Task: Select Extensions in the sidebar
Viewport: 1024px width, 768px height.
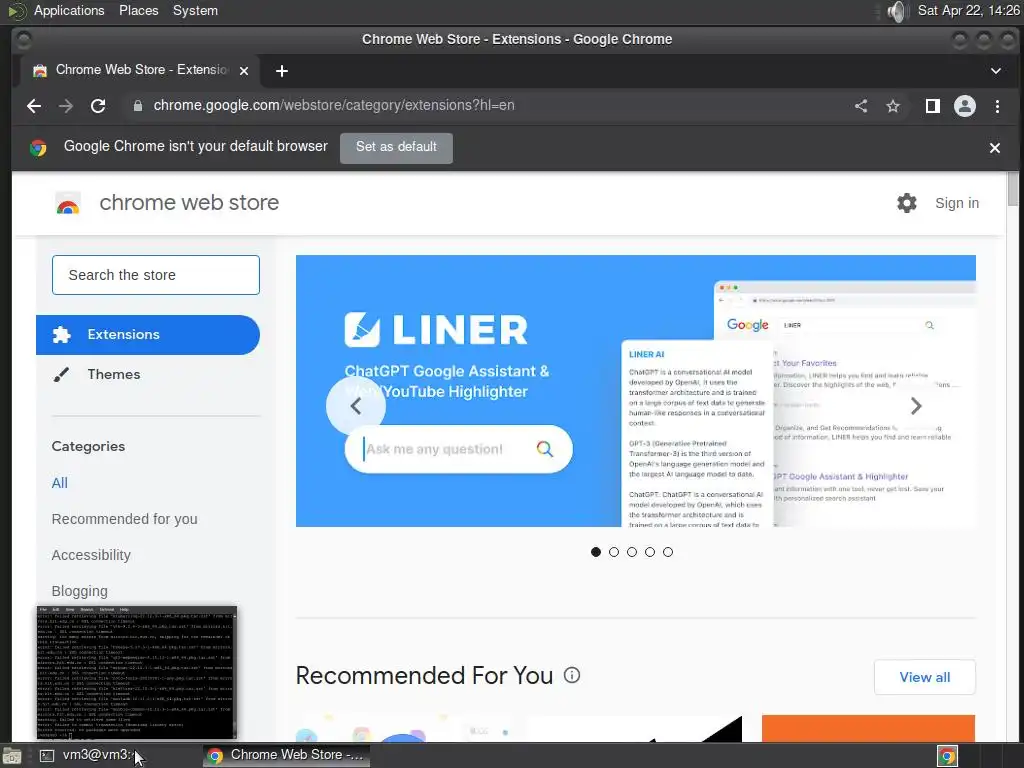Action: 148,334
